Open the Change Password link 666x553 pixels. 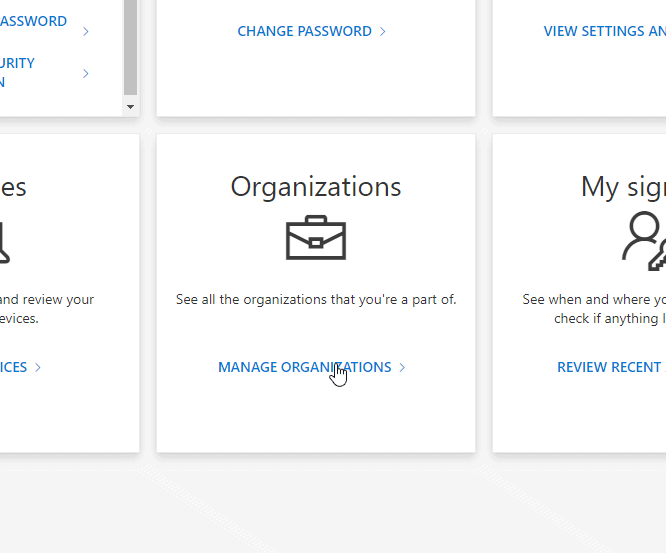(x=304, y=31)
